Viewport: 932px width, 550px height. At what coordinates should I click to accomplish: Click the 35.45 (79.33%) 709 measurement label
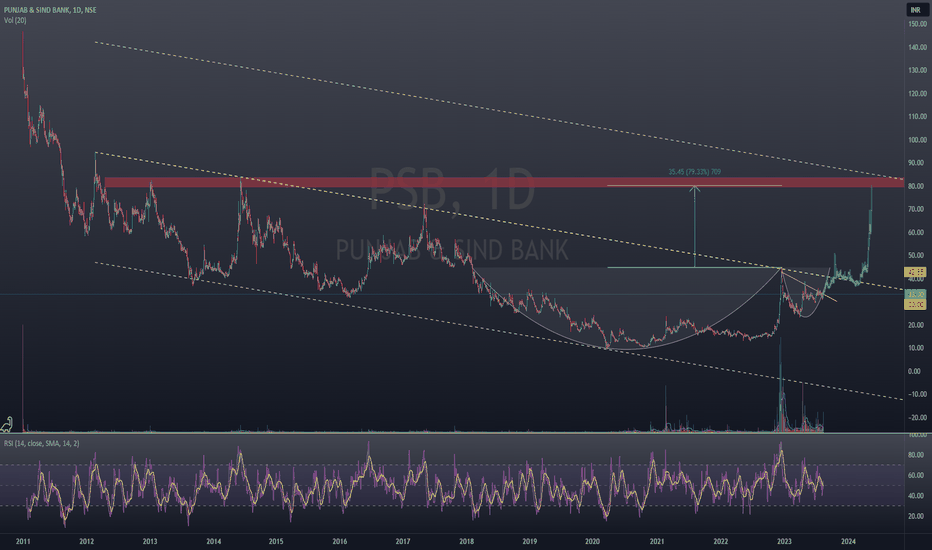[x=694, y=172]
